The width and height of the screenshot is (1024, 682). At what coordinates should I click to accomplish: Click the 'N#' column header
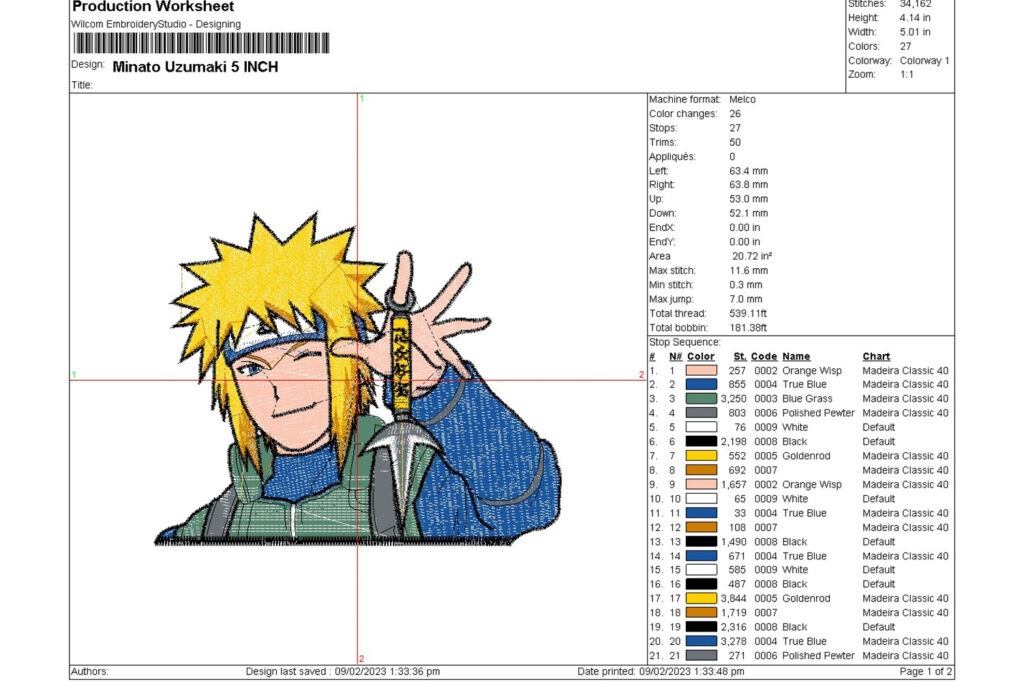tap(675, 357)
